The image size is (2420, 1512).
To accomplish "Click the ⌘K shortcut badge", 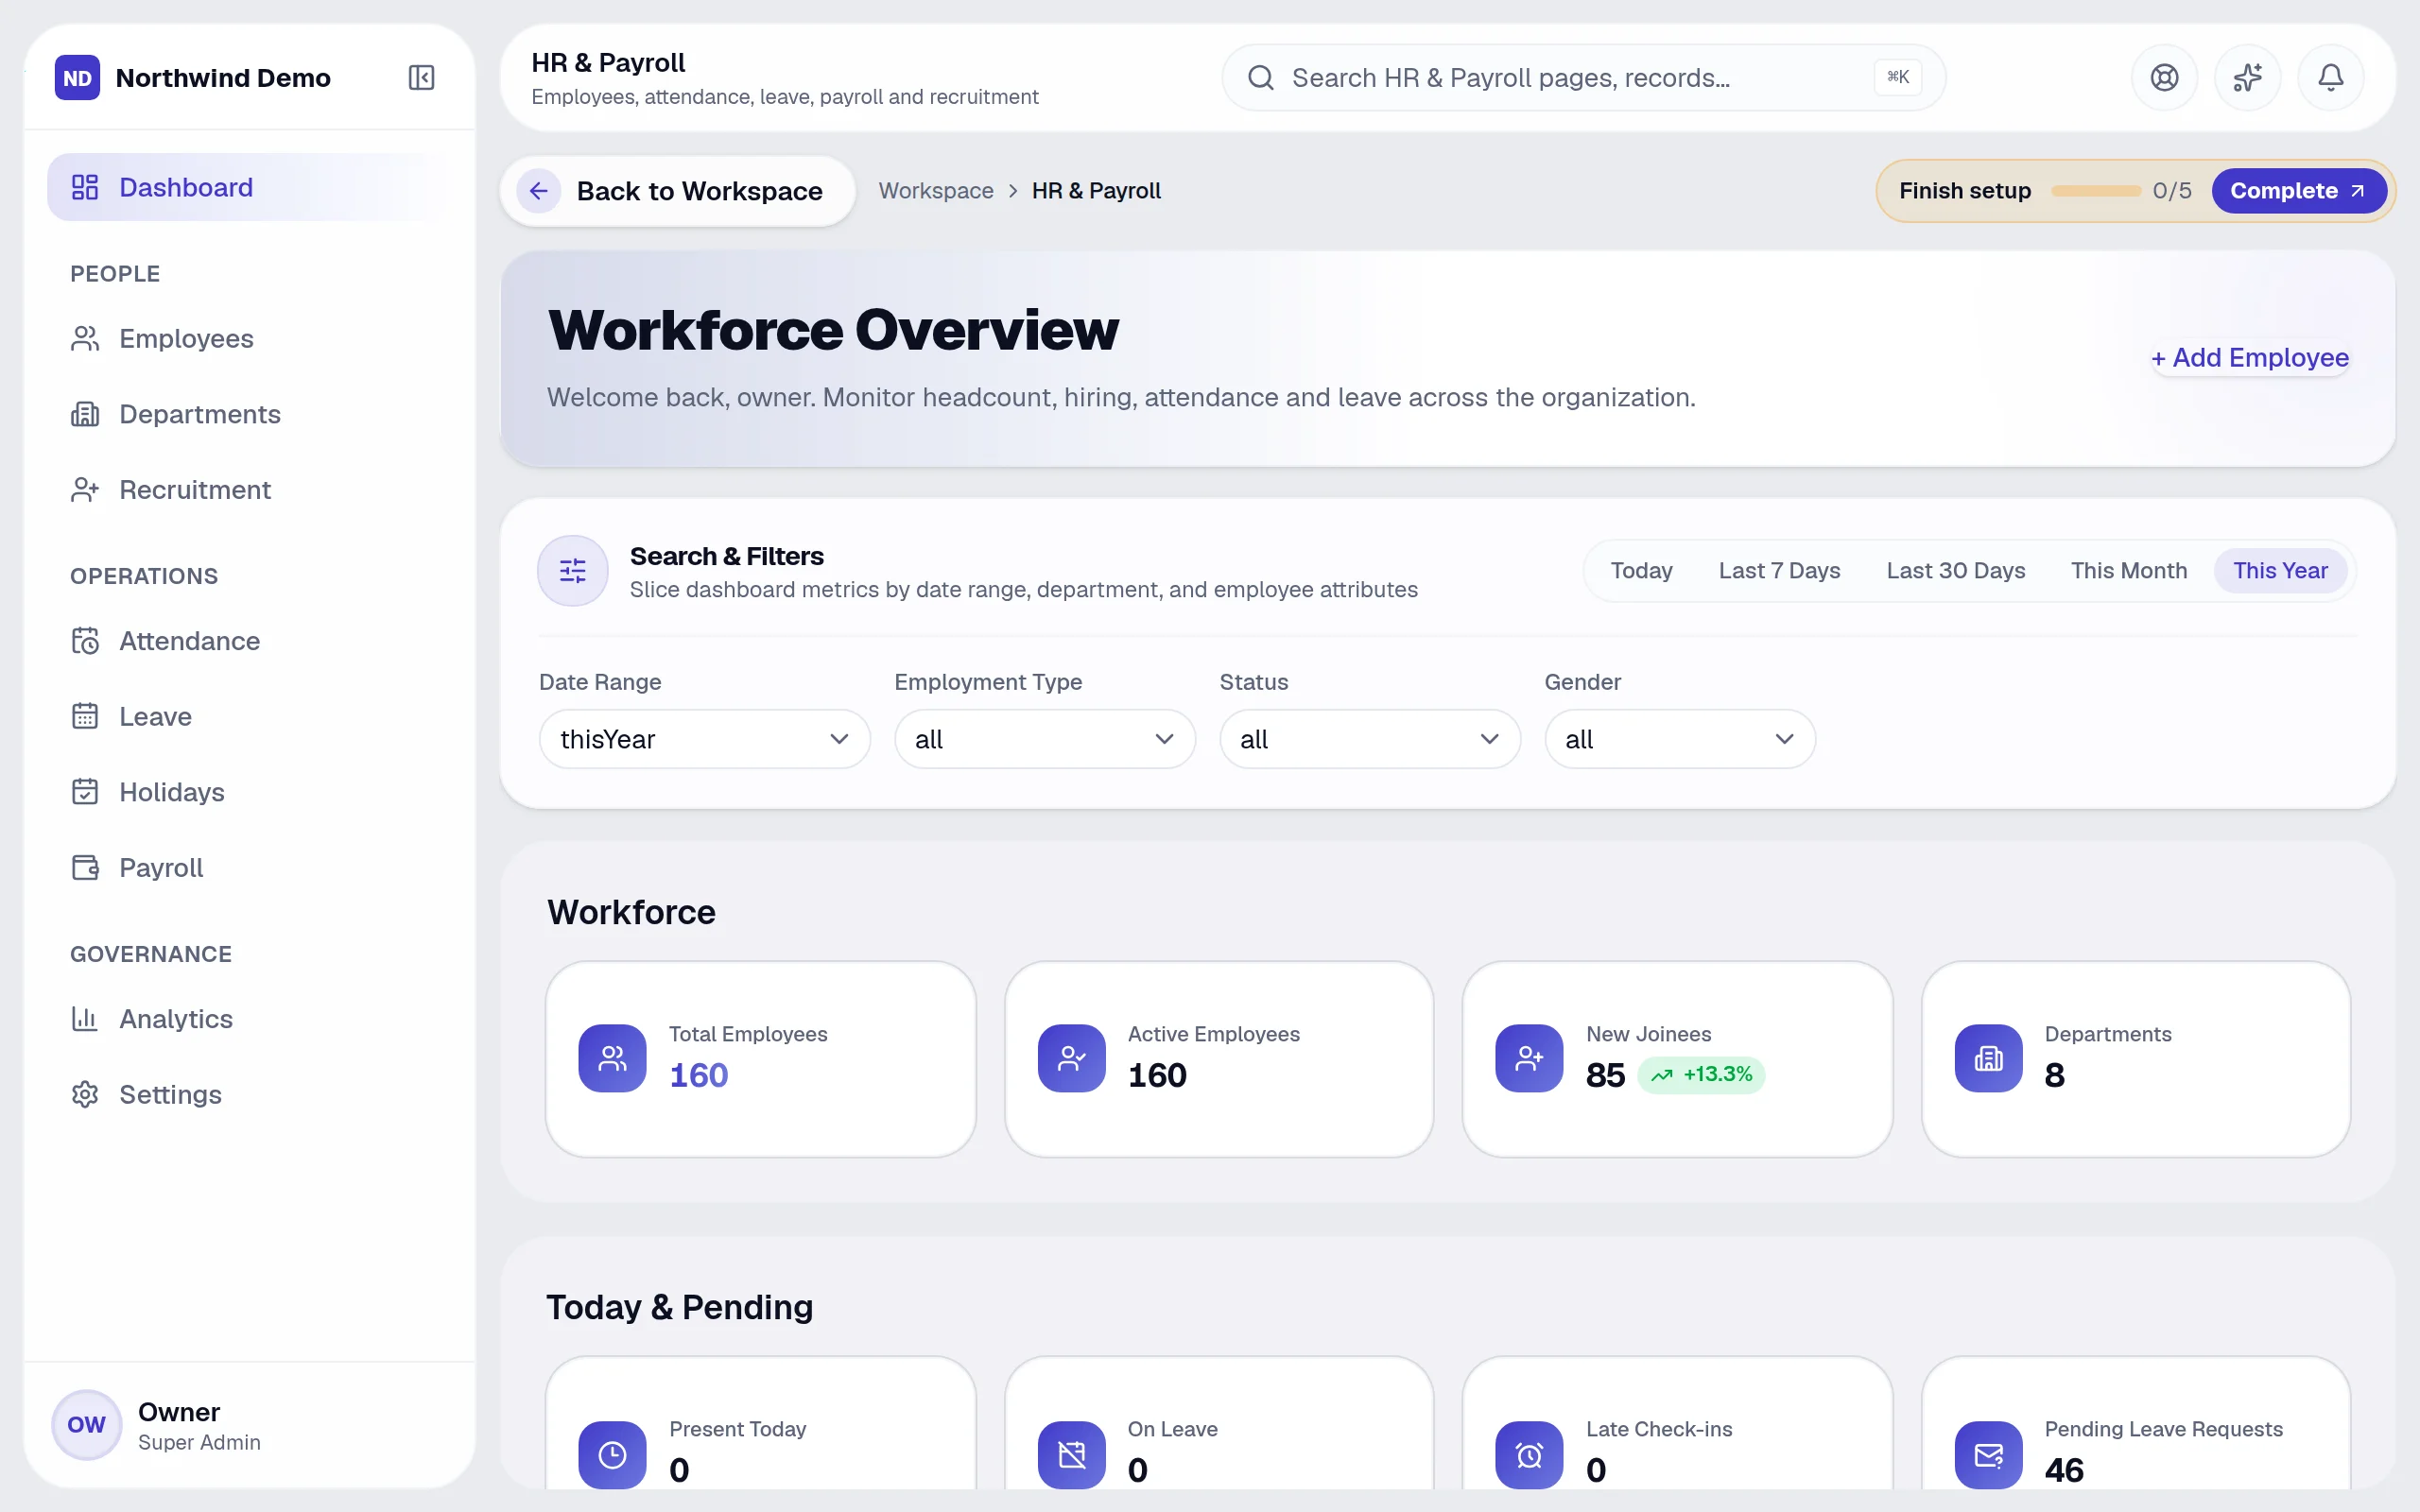I will pyautogui.click(x=1897, y=77).
